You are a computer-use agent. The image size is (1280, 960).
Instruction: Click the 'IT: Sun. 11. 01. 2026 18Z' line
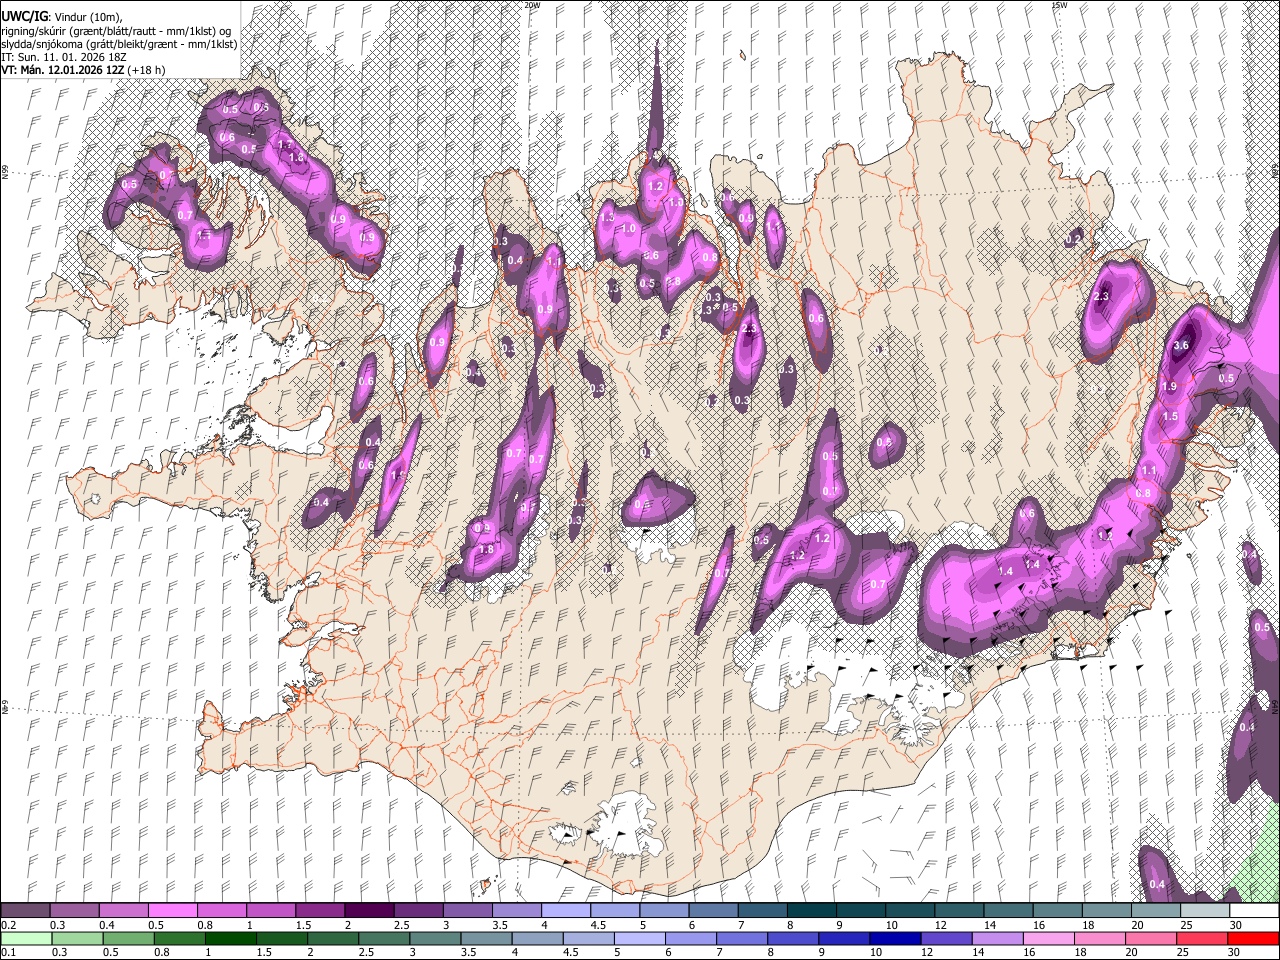tap(65, 57)
